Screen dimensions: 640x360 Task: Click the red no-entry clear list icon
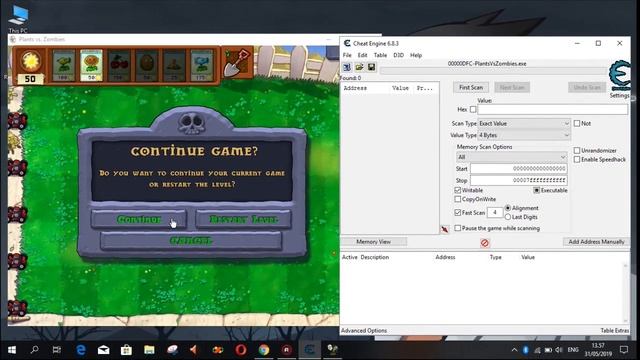pyautogui.click(x=484, y=243)
